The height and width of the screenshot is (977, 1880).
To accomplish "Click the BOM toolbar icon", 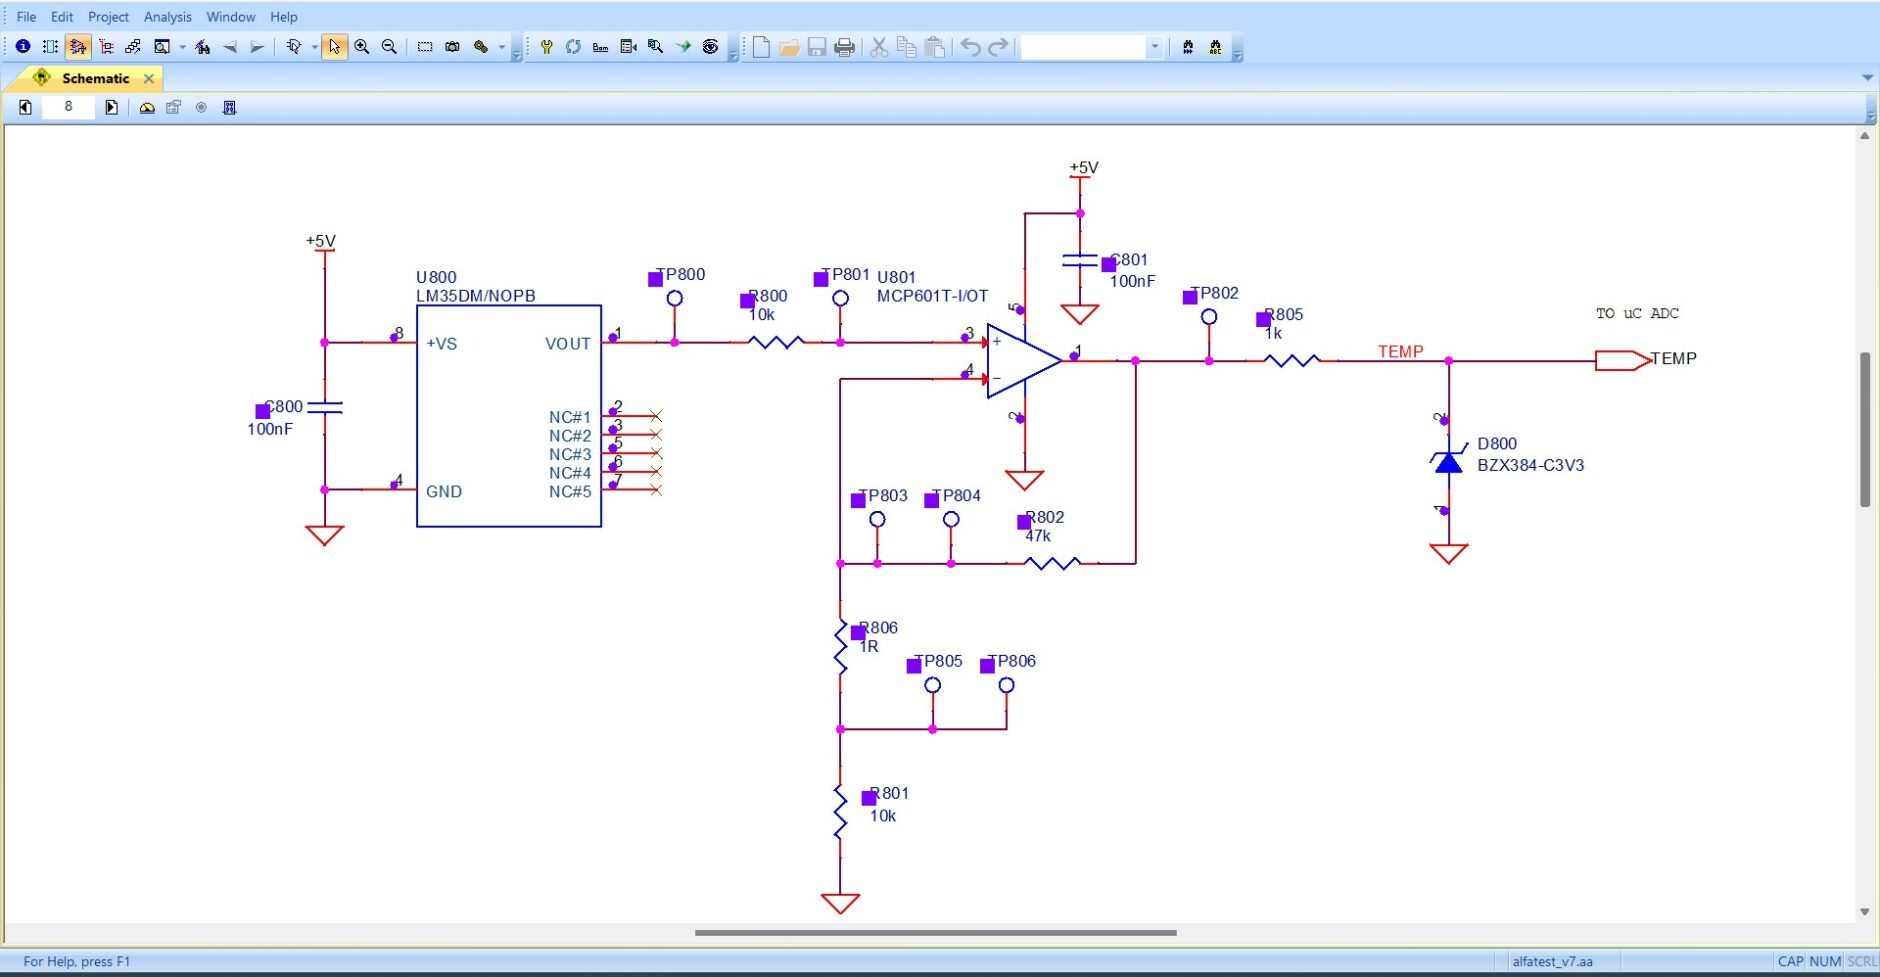I will click(600, 47).
